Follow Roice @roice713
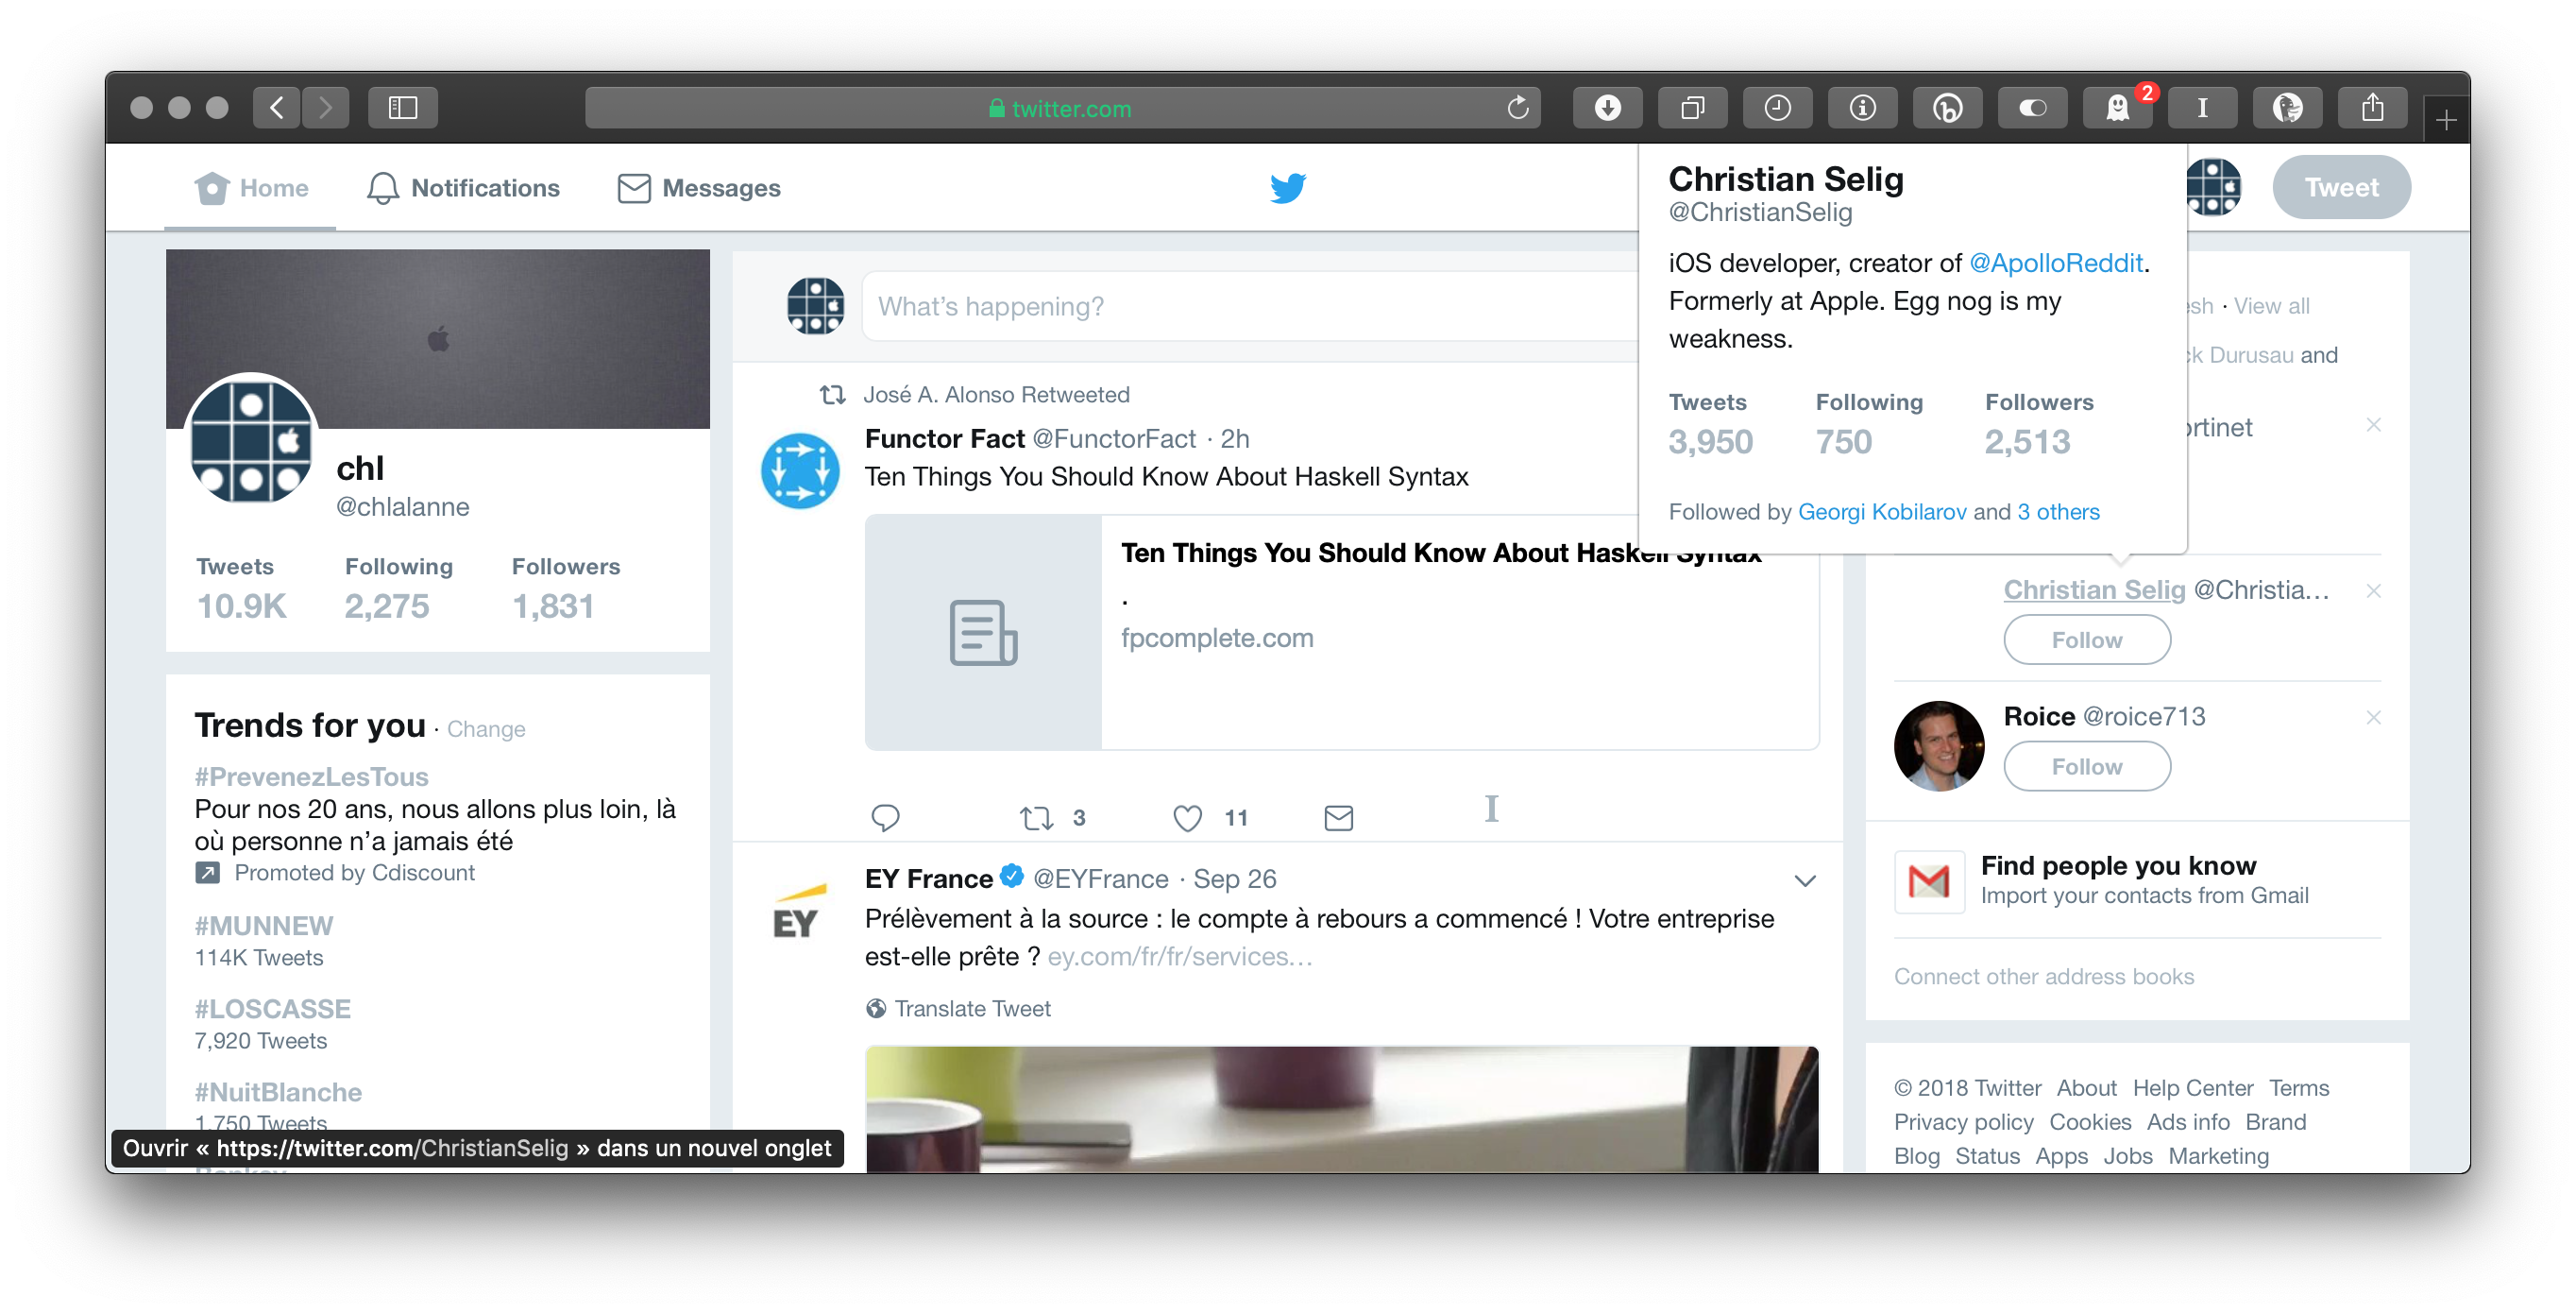 tap(2086, 766)
